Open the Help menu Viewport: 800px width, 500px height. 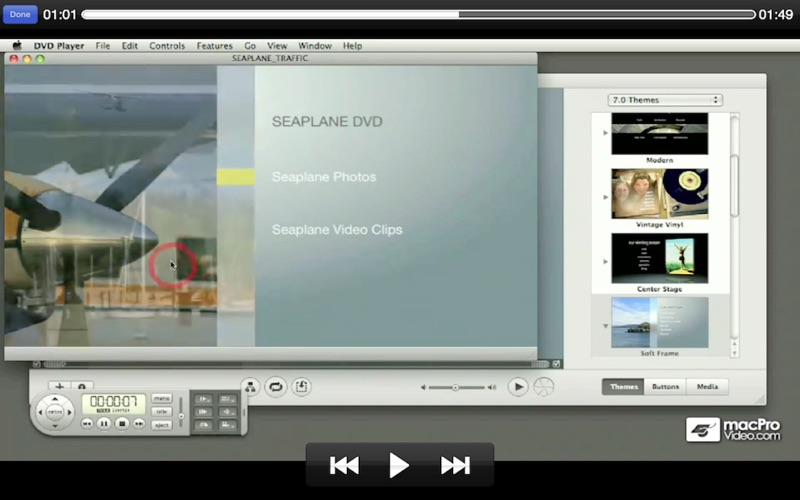[x=352, y=46]
